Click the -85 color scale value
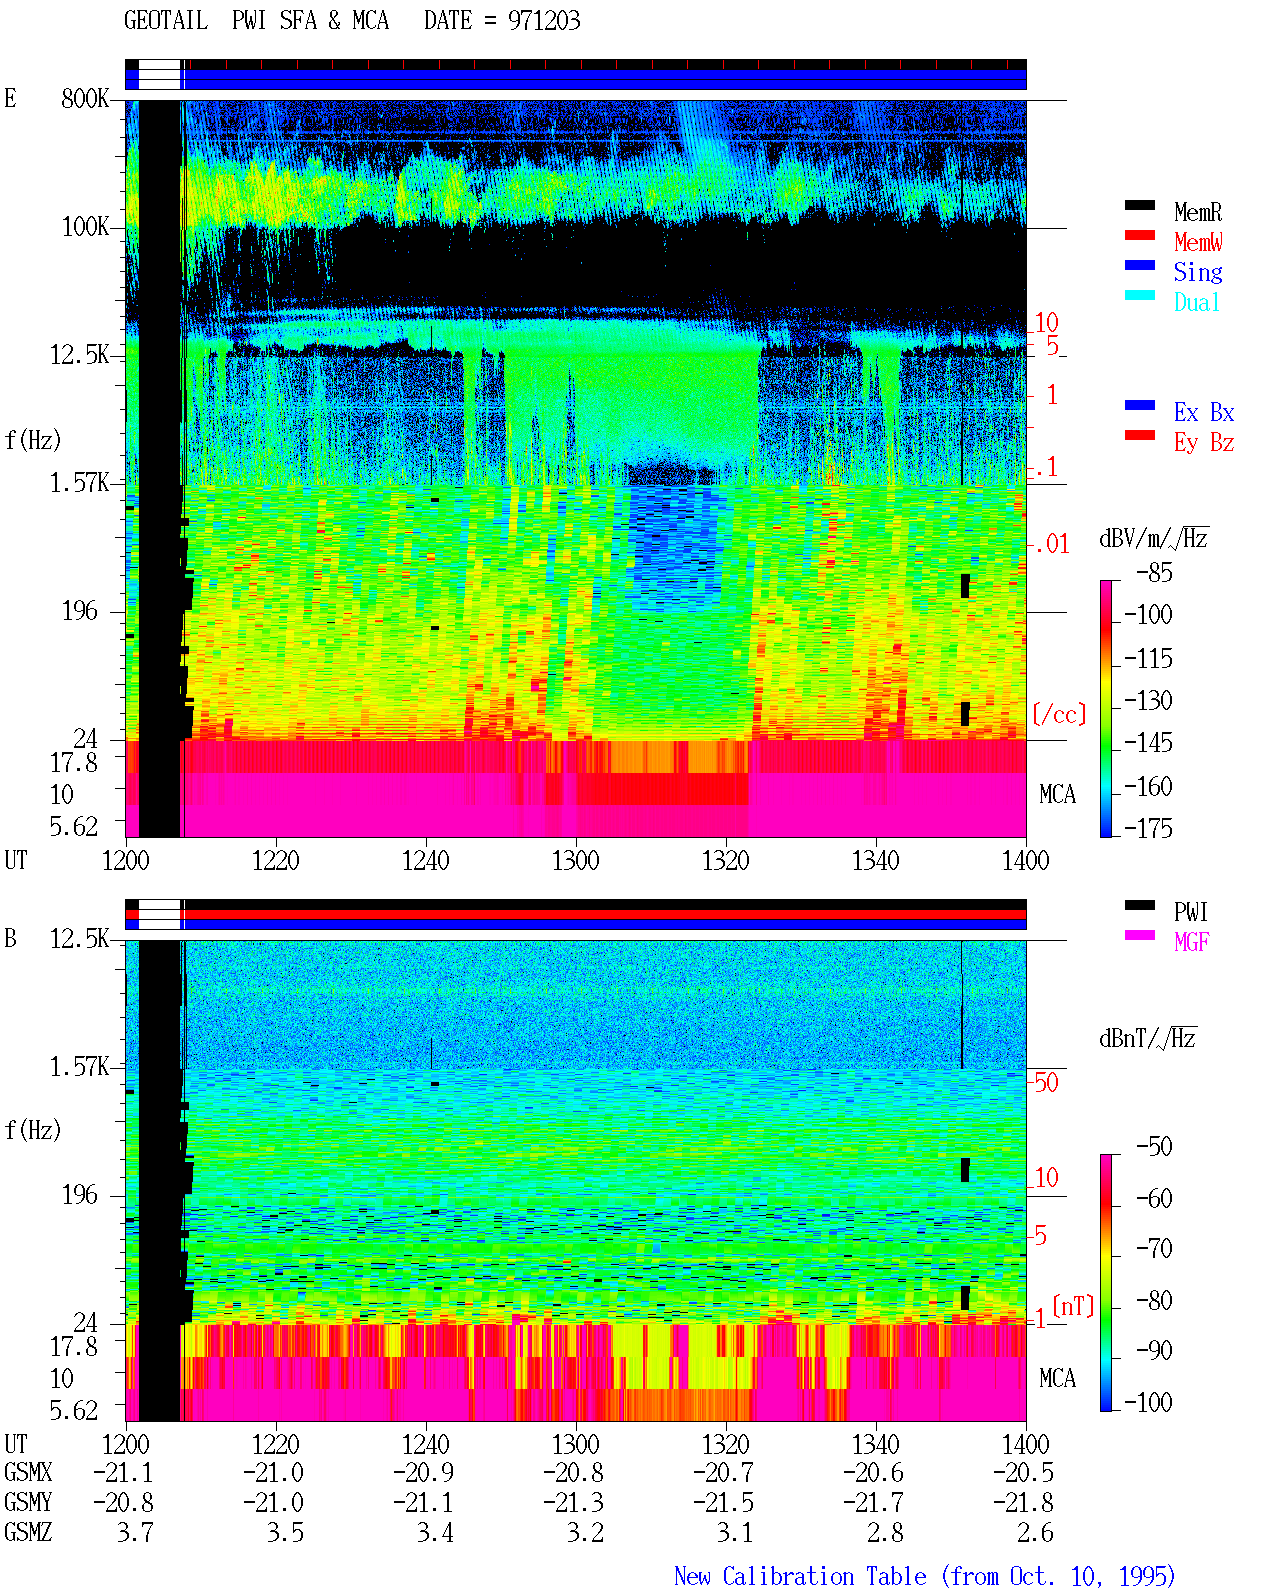This screenshot has height=1593, width=1280. pyautogui.click(x=1154, y=573)
